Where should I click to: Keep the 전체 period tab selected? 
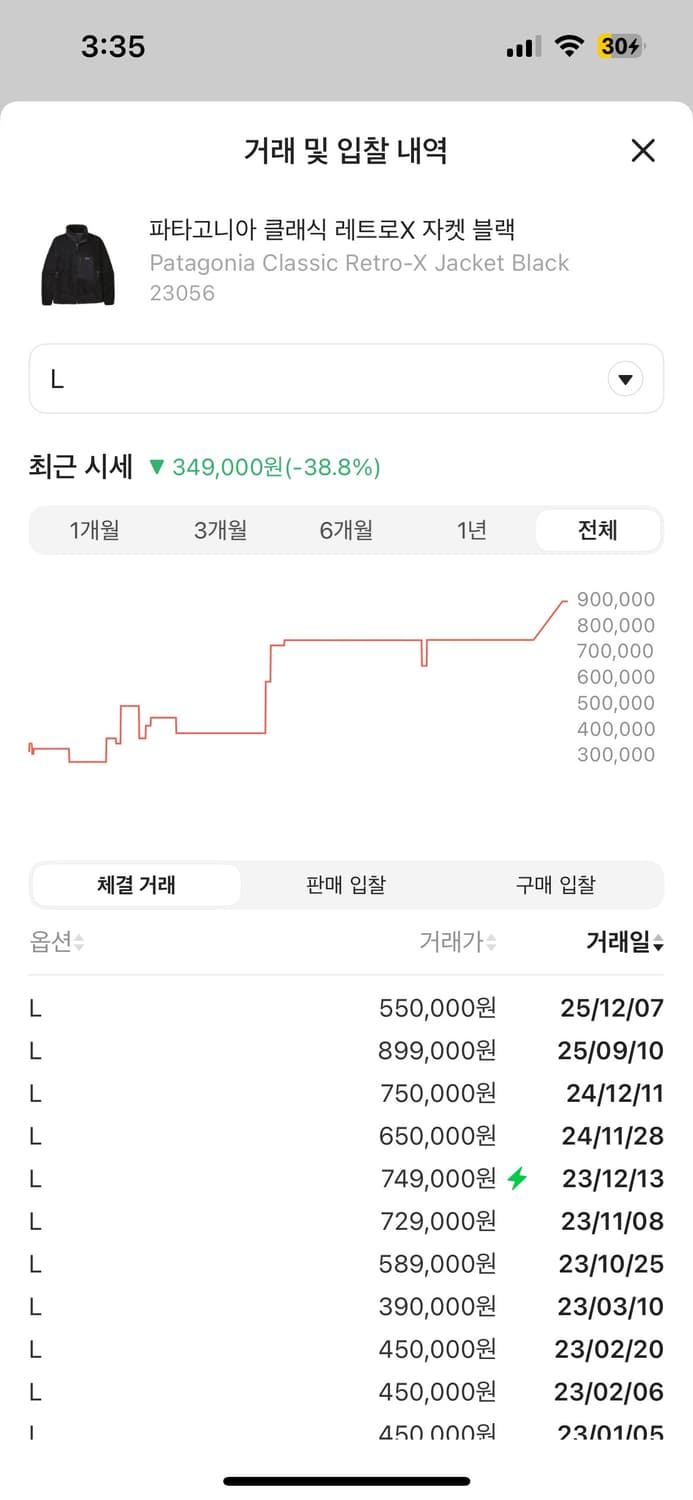click(x=598, y=531)
